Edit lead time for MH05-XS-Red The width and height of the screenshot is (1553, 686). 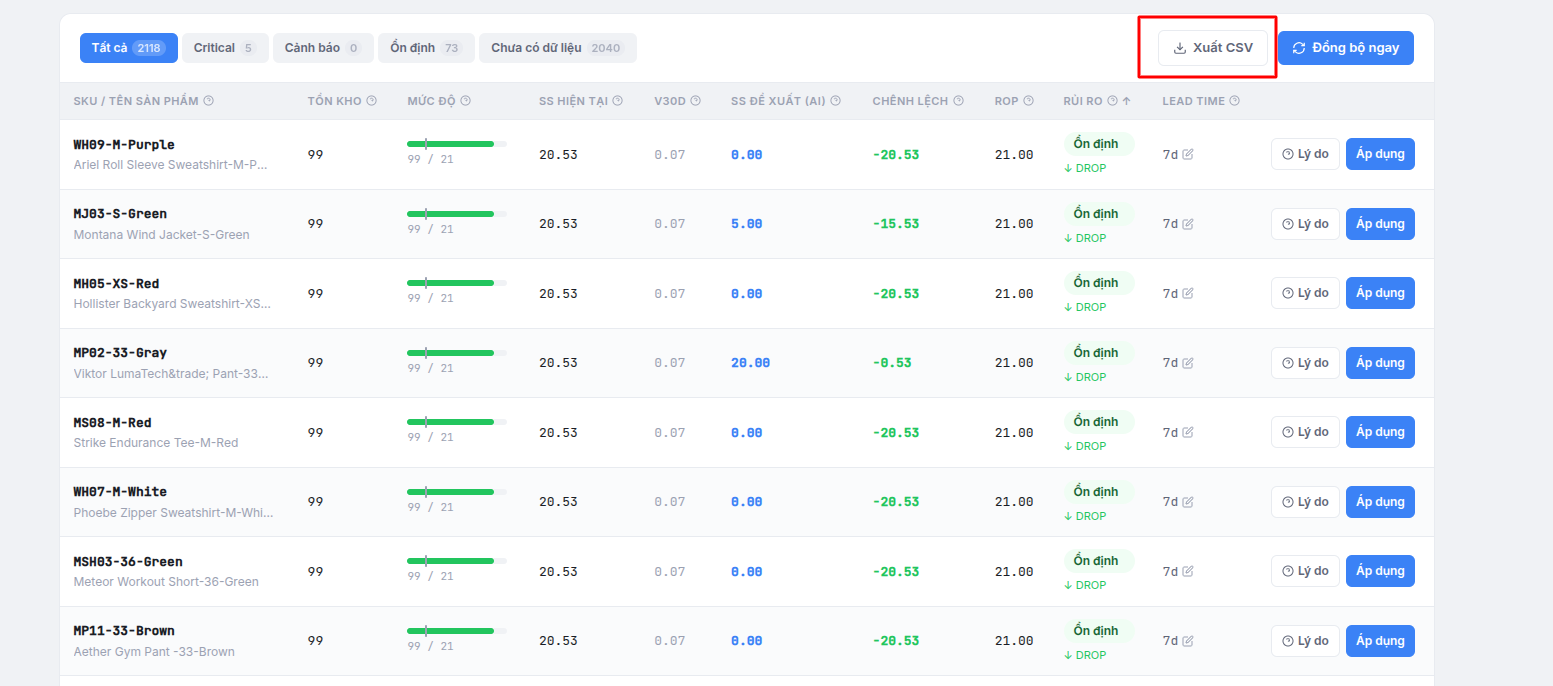coord(1188,294)
